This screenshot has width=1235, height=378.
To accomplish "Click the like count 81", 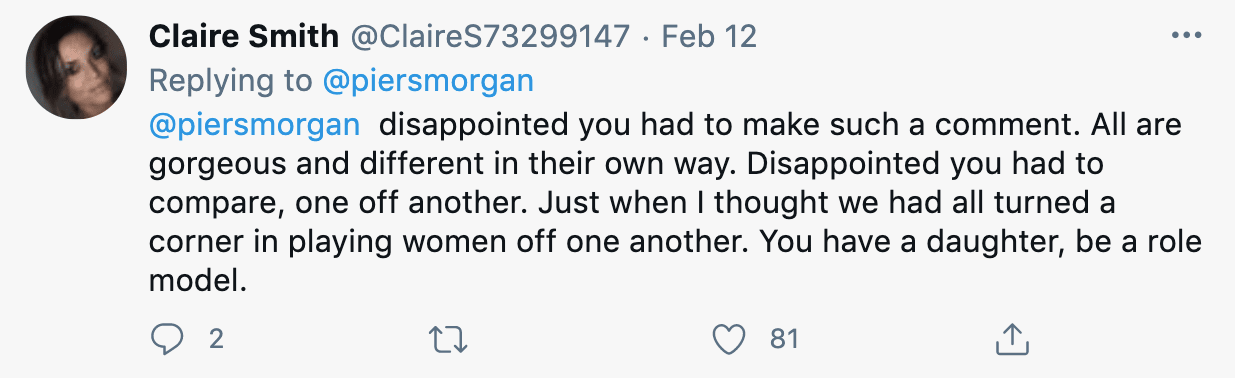I will click(x=785, y=339).
